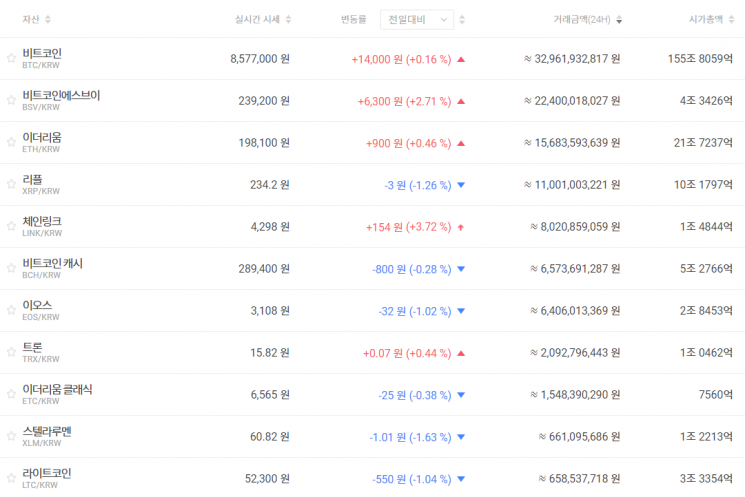
Task: Click the 198,100 원 price
Action: (x=264, y=143)
